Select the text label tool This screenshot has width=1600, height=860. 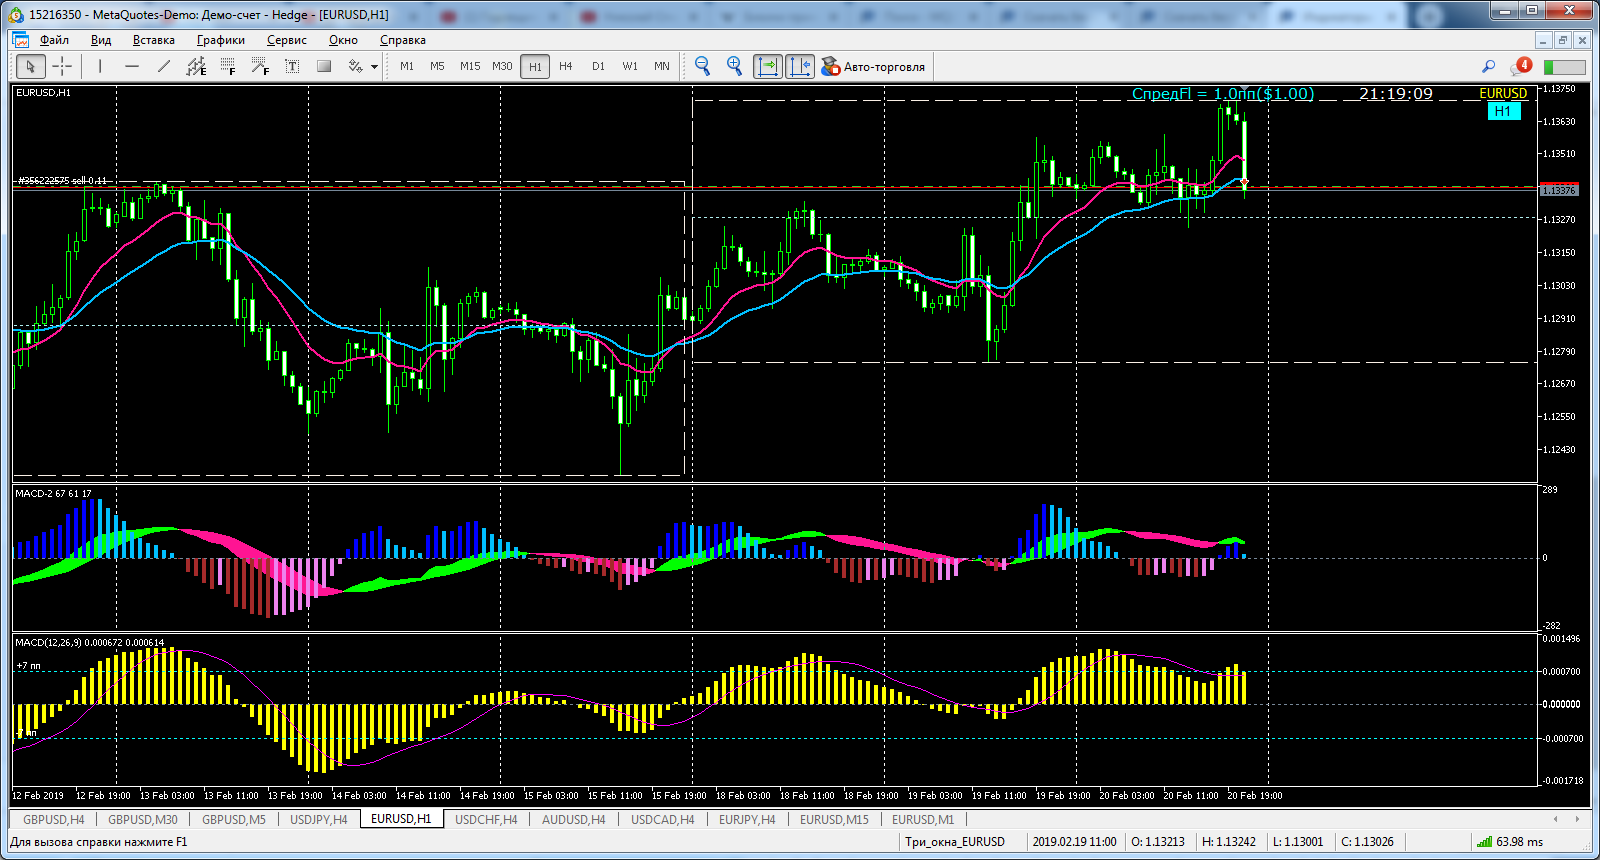pyautogui.click(x=292, y=66)
